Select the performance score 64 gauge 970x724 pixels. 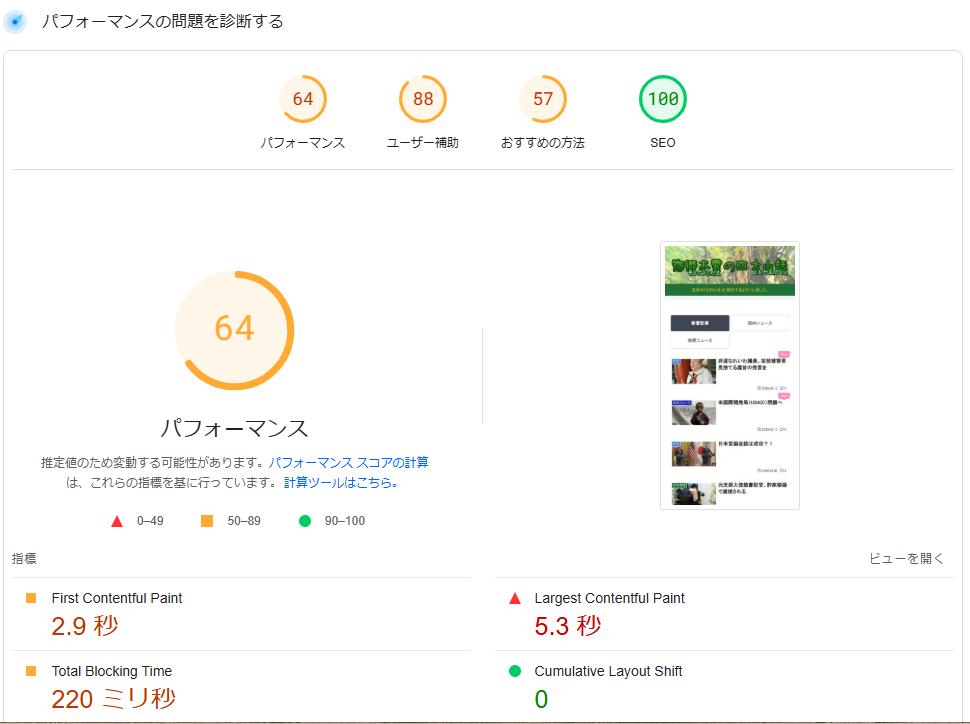(x=303, y=99)
